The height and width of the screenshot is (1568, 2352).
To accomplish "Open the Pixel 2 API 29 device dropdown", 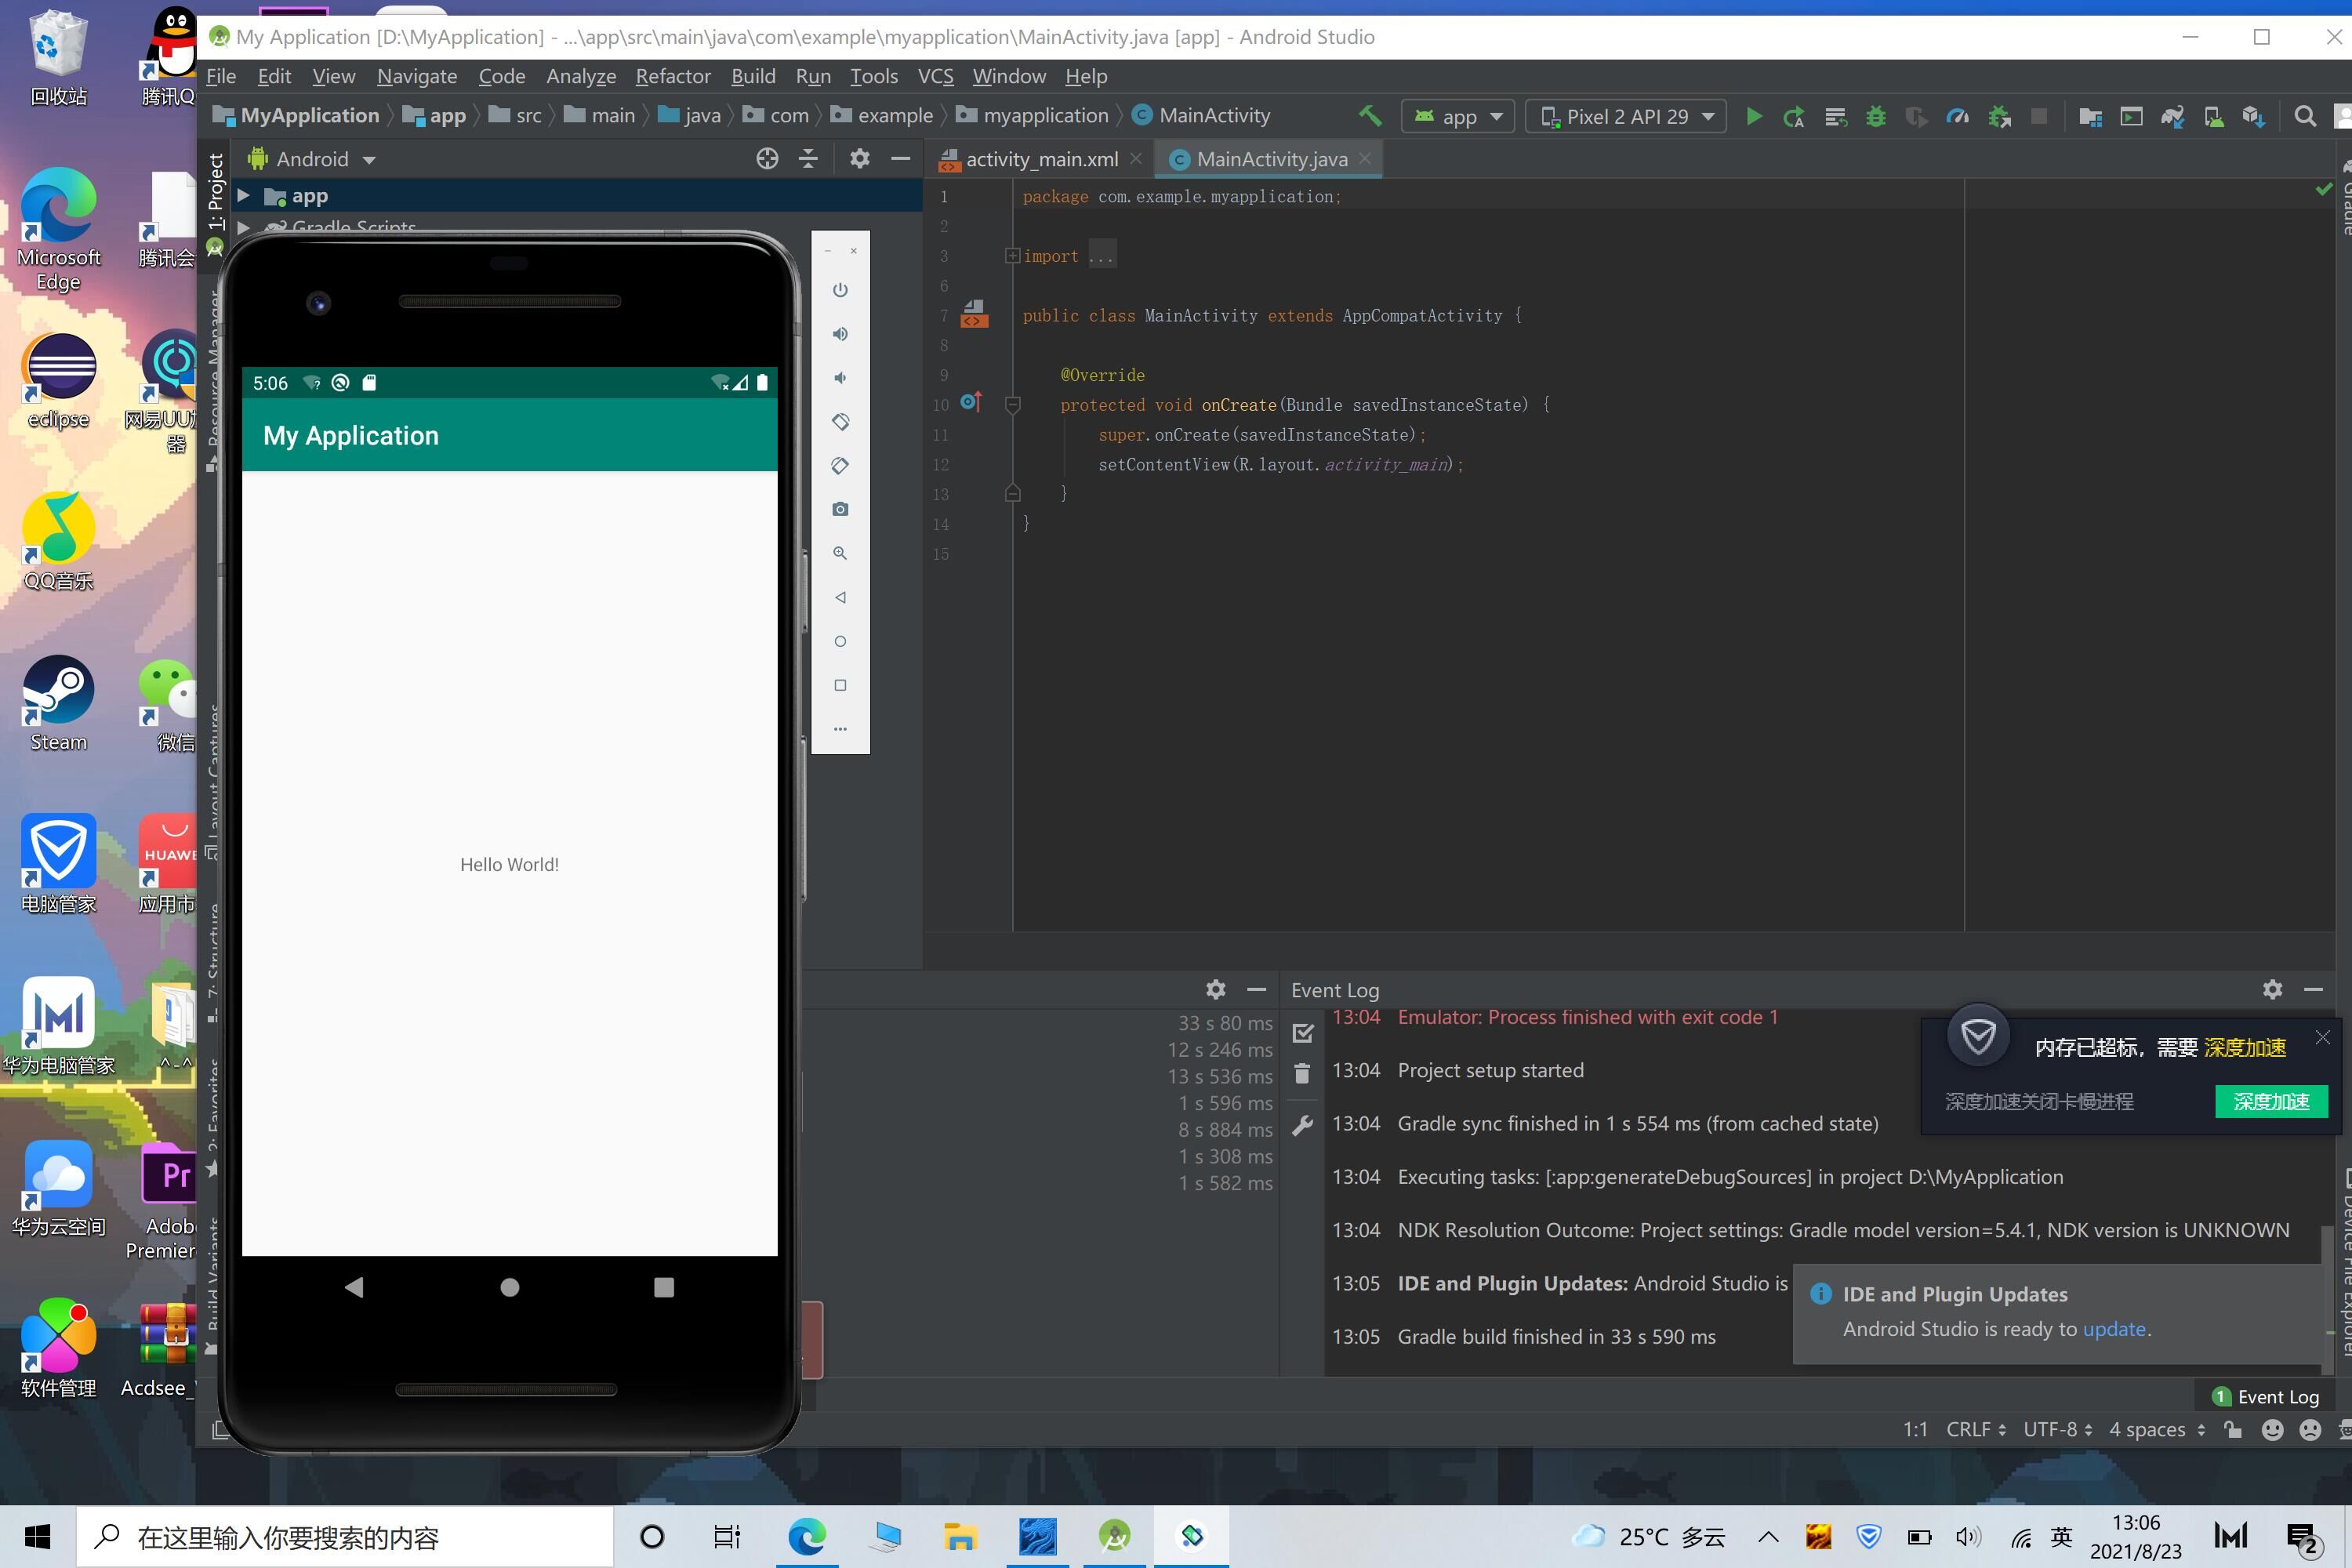I will click(1626, 116).
